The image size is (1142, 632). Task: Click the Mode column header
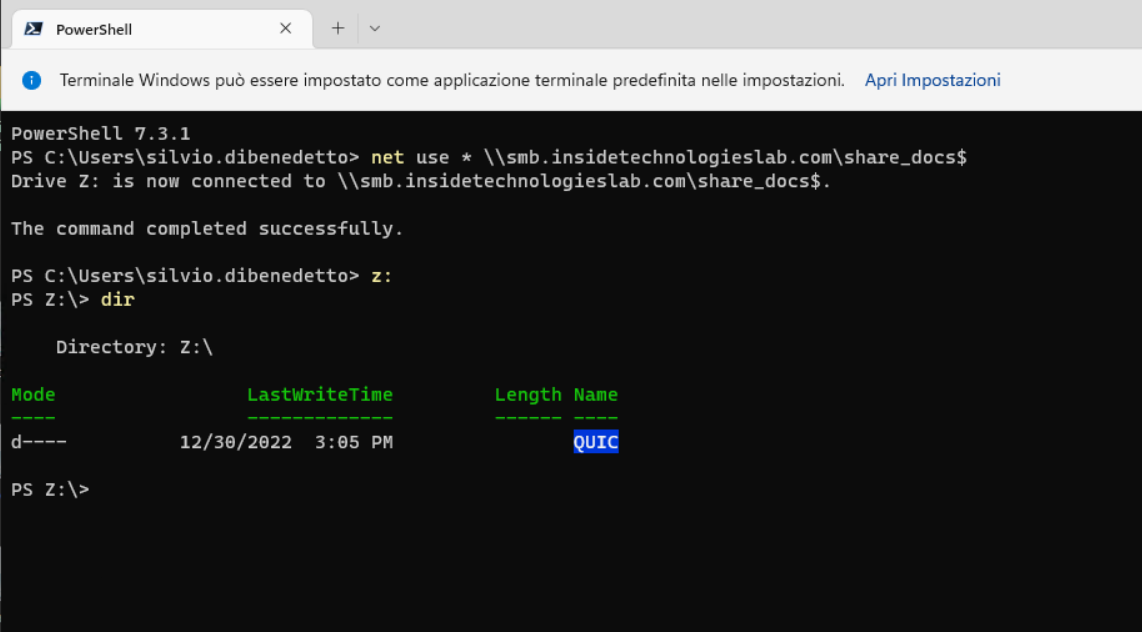(33, 395)
